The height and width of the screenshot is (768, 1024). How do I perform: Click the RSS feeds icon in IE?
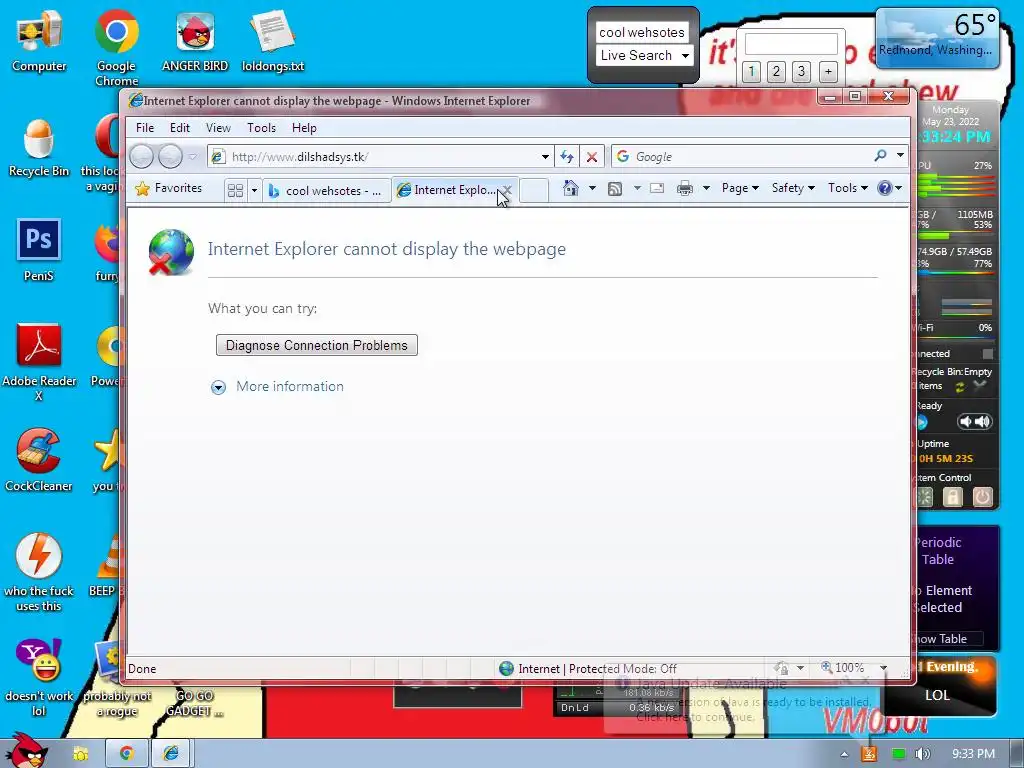(615, 189)
